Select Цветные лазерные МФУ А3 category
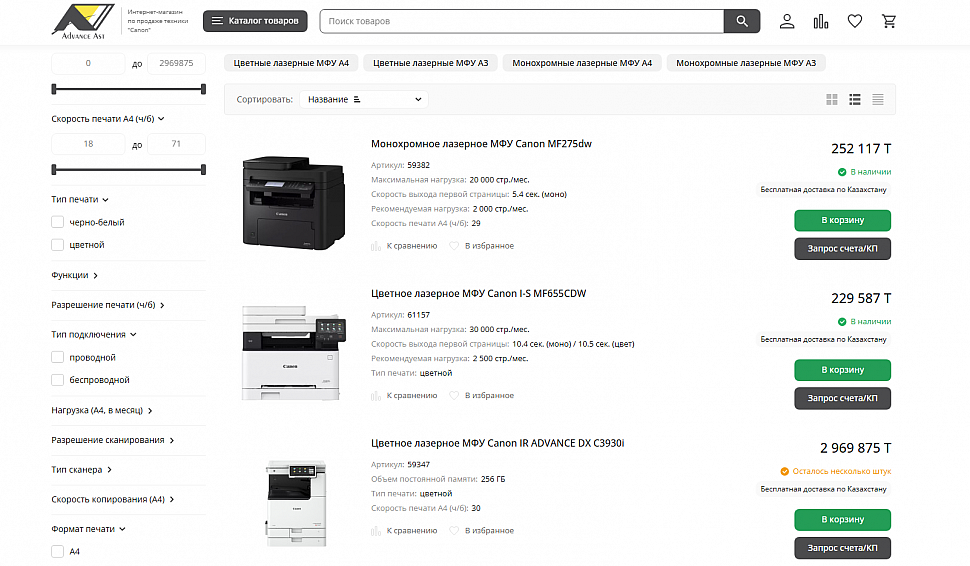The height and width of the screenshot is (566, 970). pyautogui.click(x=431, y=63)
